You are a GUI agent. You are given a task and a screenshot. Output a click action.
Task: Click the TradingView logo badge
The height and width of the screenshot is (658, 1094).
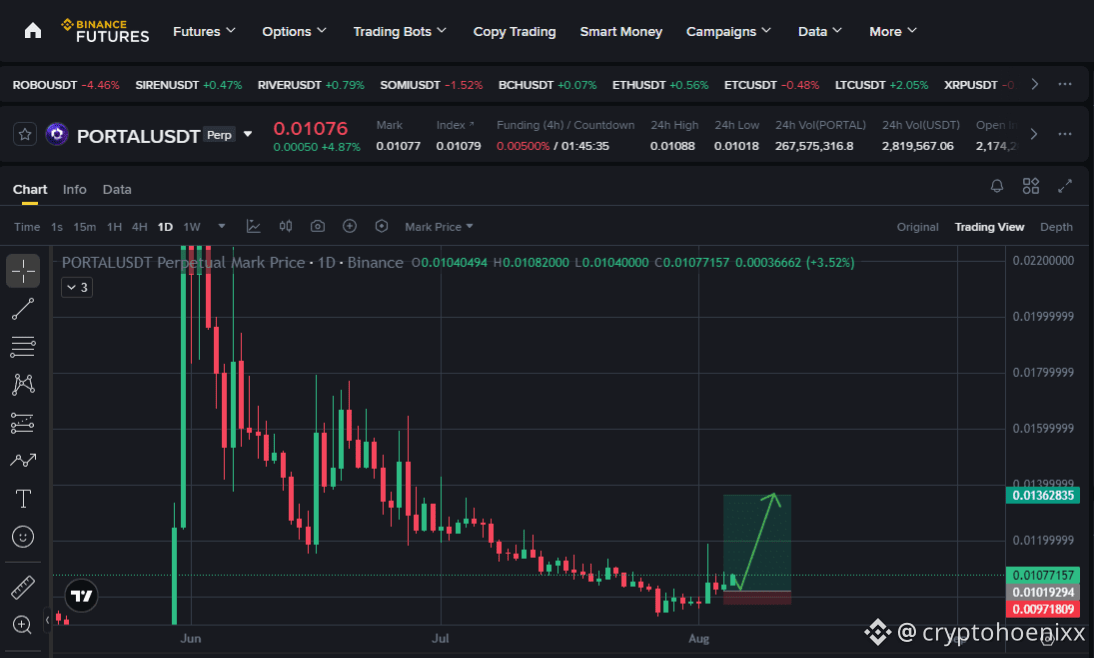82,596
